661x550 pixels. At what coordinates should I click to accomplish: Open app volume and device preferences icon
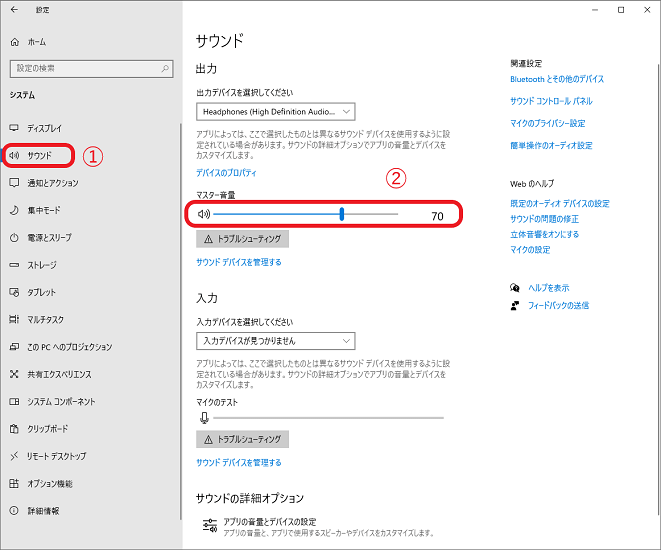coord(209,525)
